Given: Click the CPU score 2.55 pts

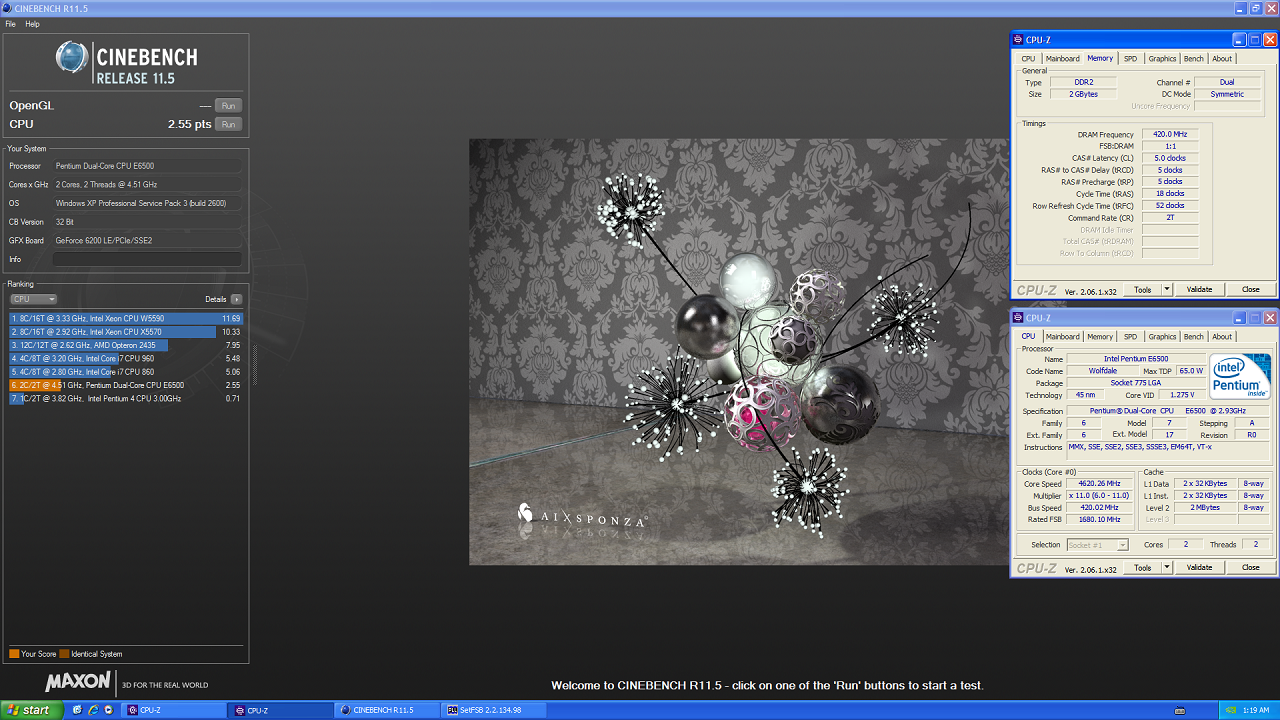Looking at the screenshot, I should (189, 124).
